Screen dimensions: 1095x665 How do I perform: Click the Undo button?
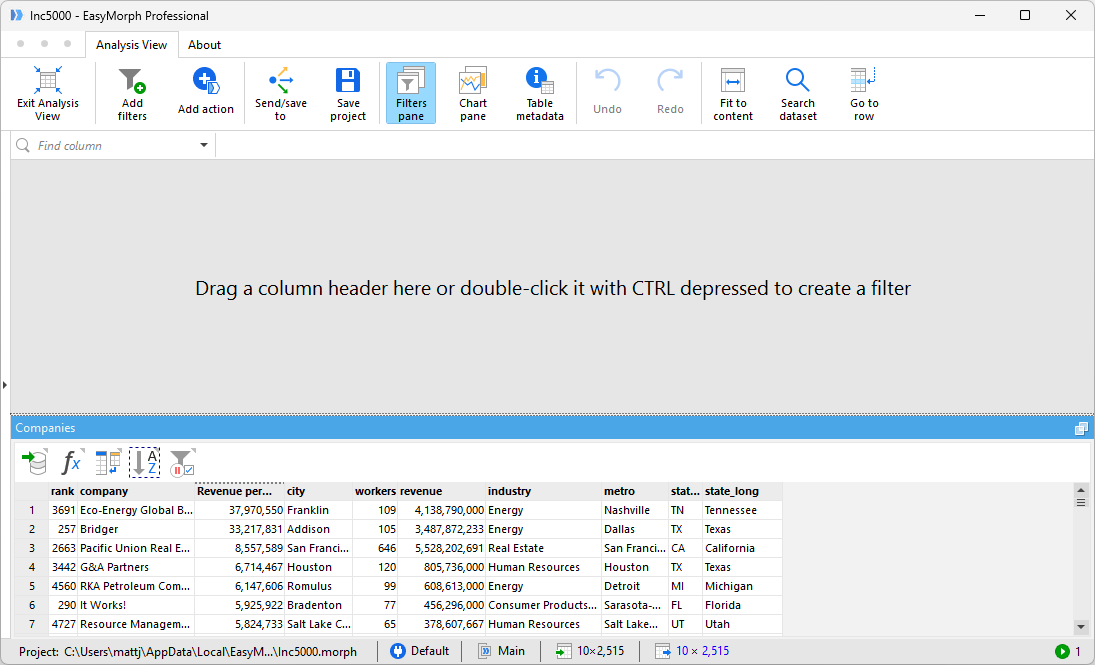pos(607,93)
